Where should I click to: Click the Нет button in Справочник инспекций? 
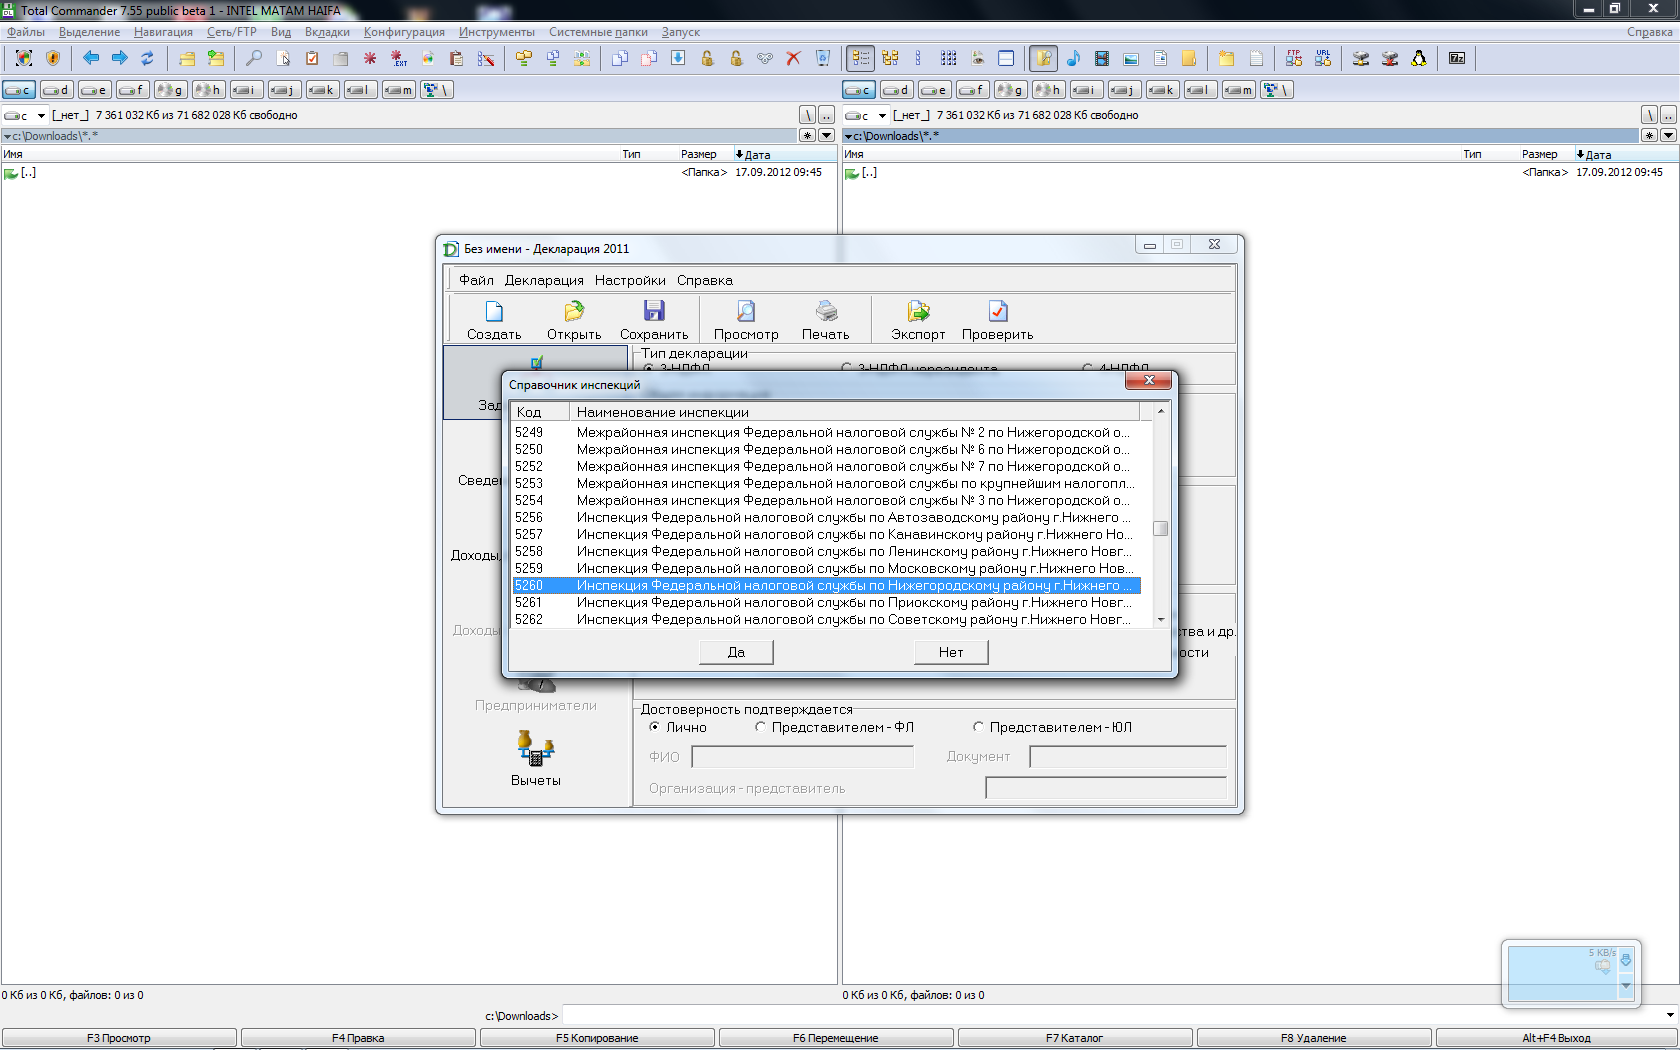pos(951,652)
